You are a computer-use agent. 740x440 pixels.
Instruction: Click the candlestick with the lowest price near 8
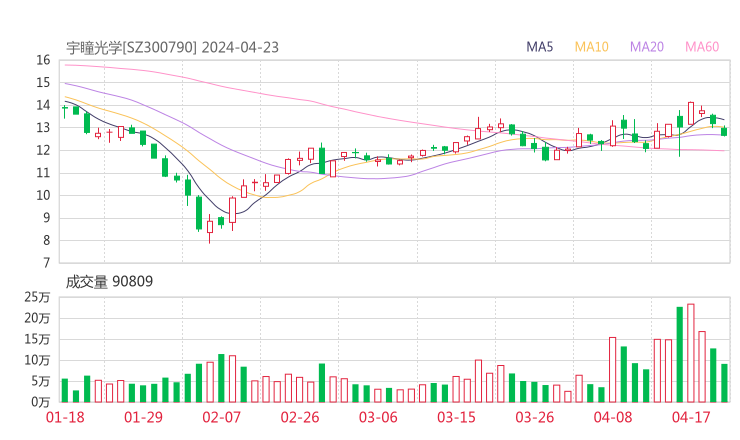pyautogui.click(x=210, y=228)
